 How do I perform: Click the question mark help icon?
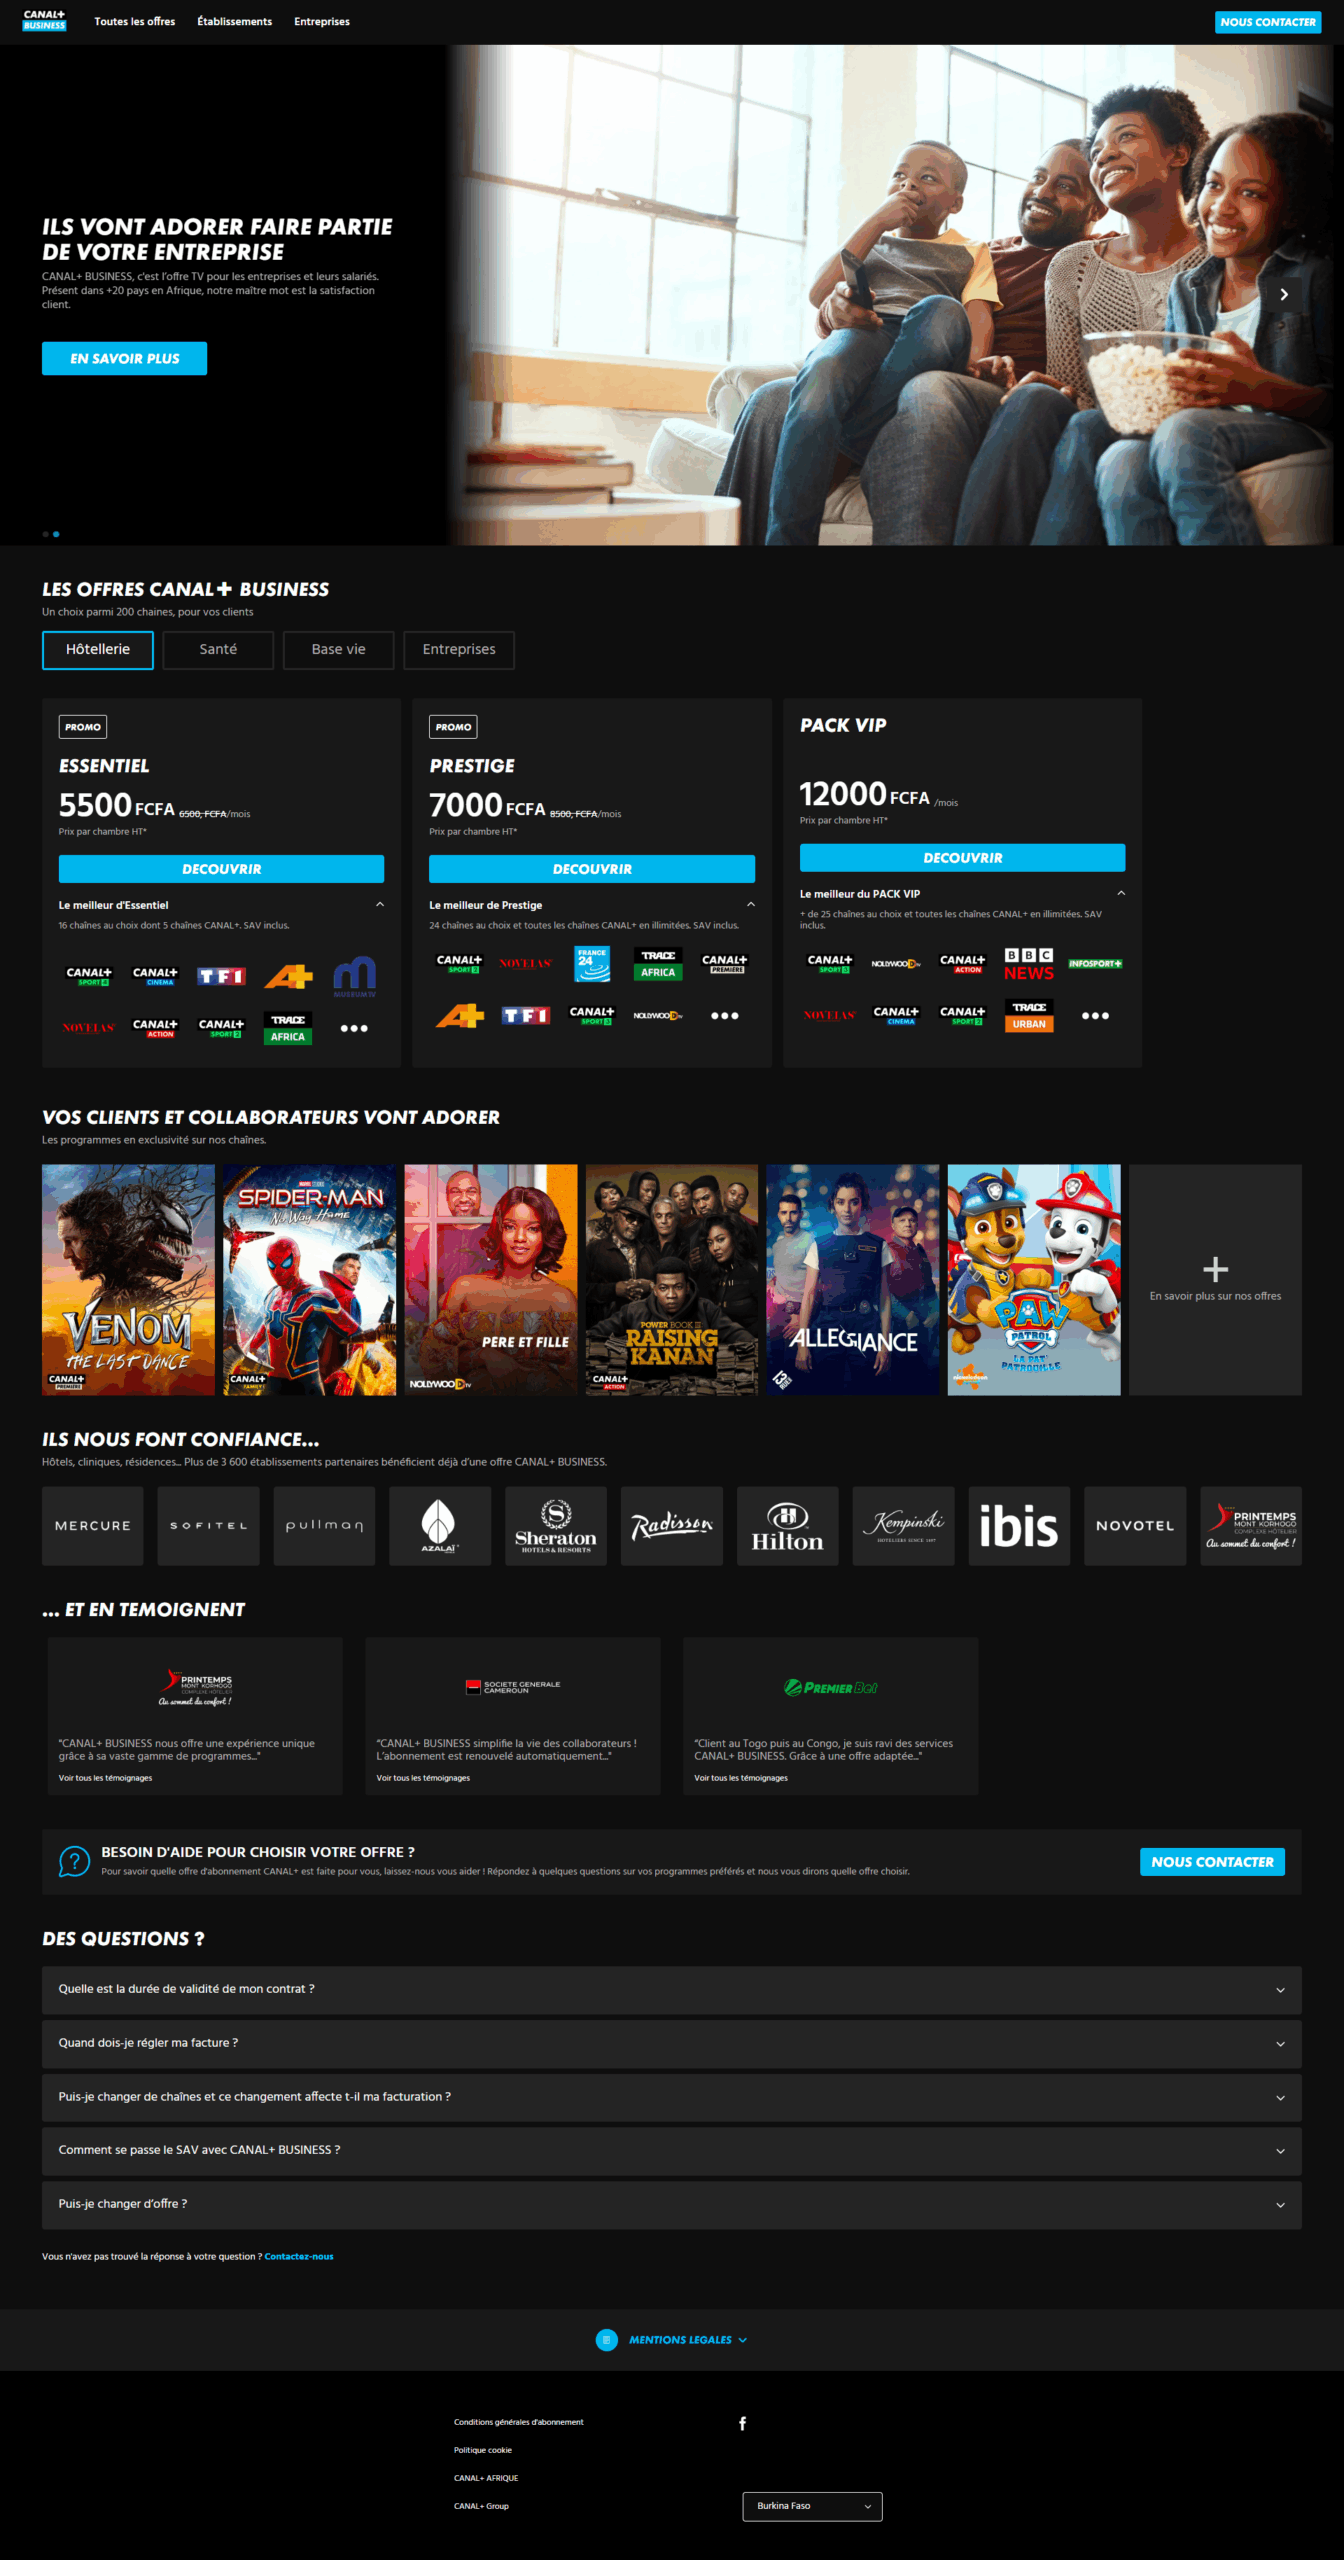pyautogui.click(x=74, y=1861)
